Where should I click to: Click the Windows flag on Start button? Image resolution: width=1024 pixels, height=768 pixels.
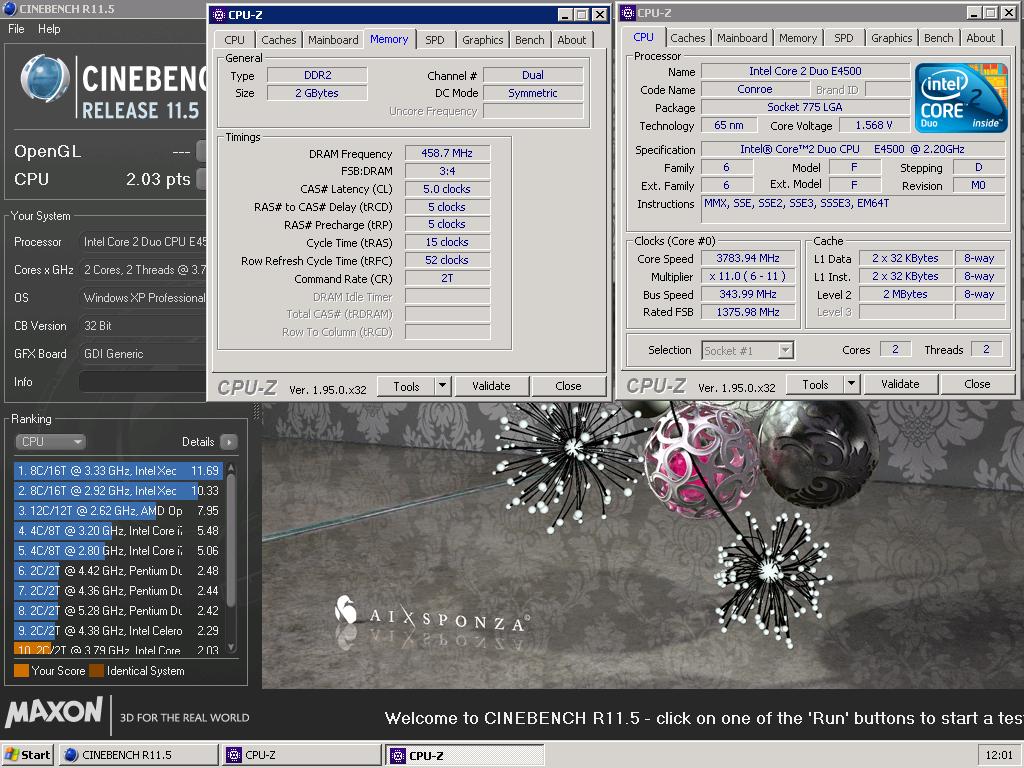click(x=11, y=755)
